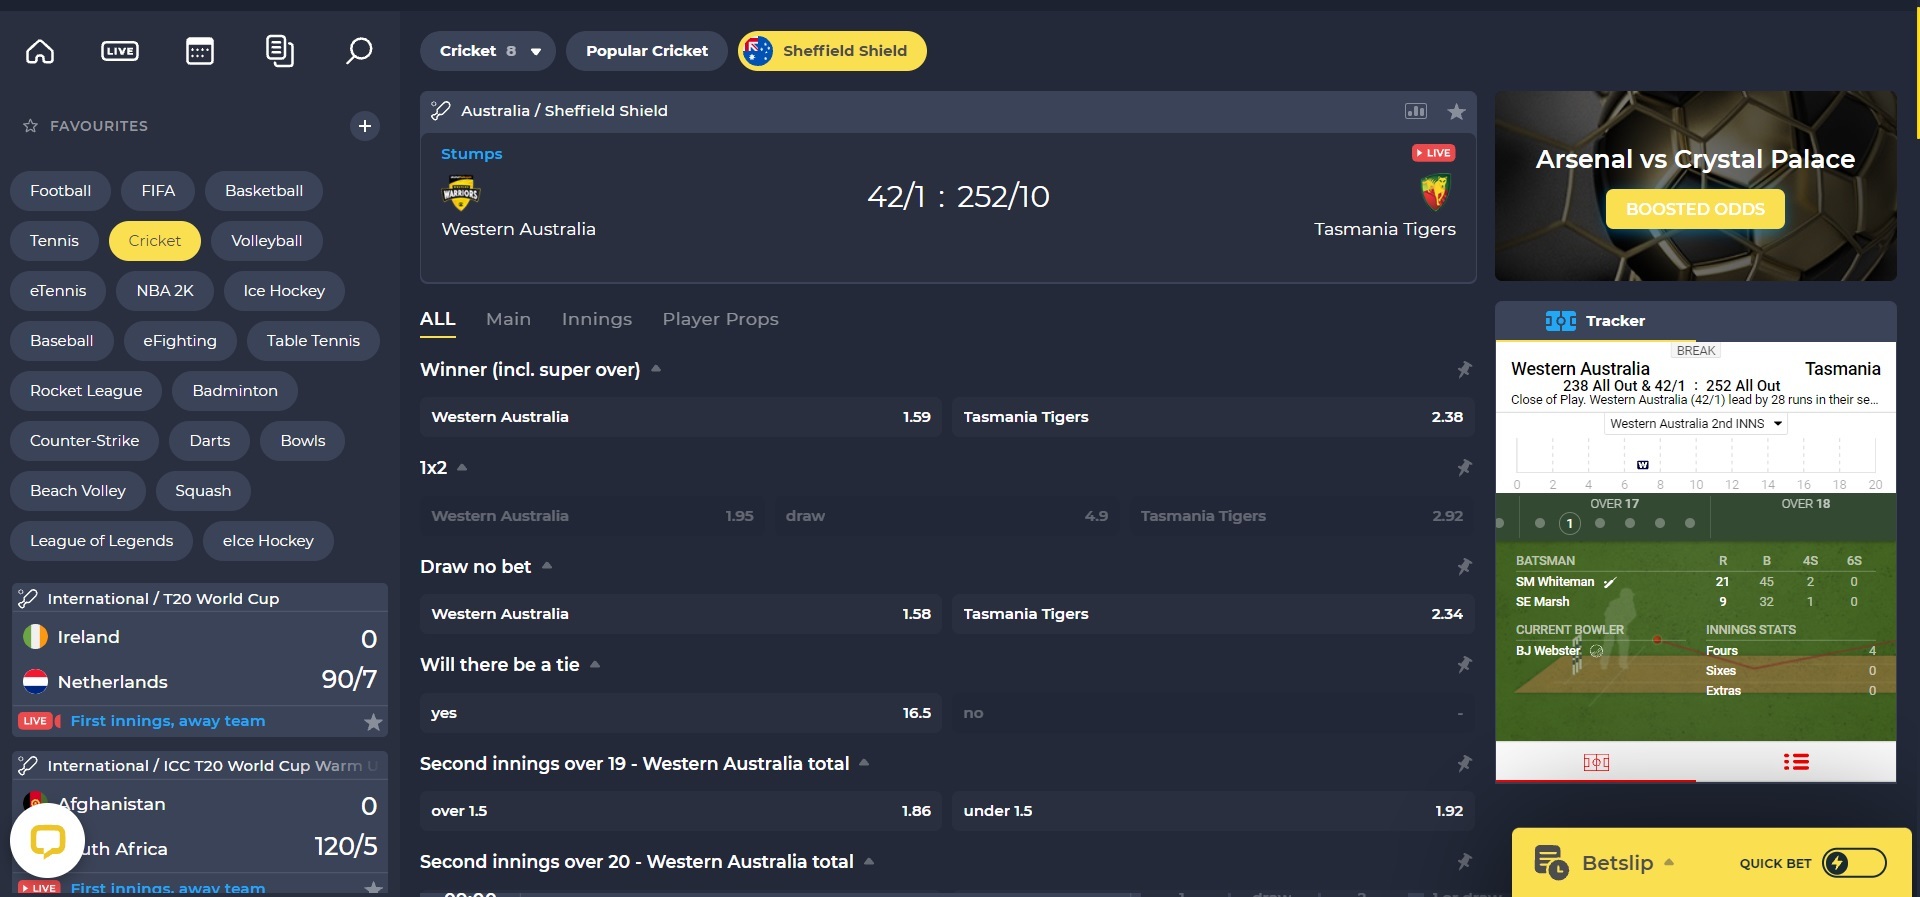Select Football sport chip
The height and width of the screenshot is (897, 1920).
(x=61, y=191)
